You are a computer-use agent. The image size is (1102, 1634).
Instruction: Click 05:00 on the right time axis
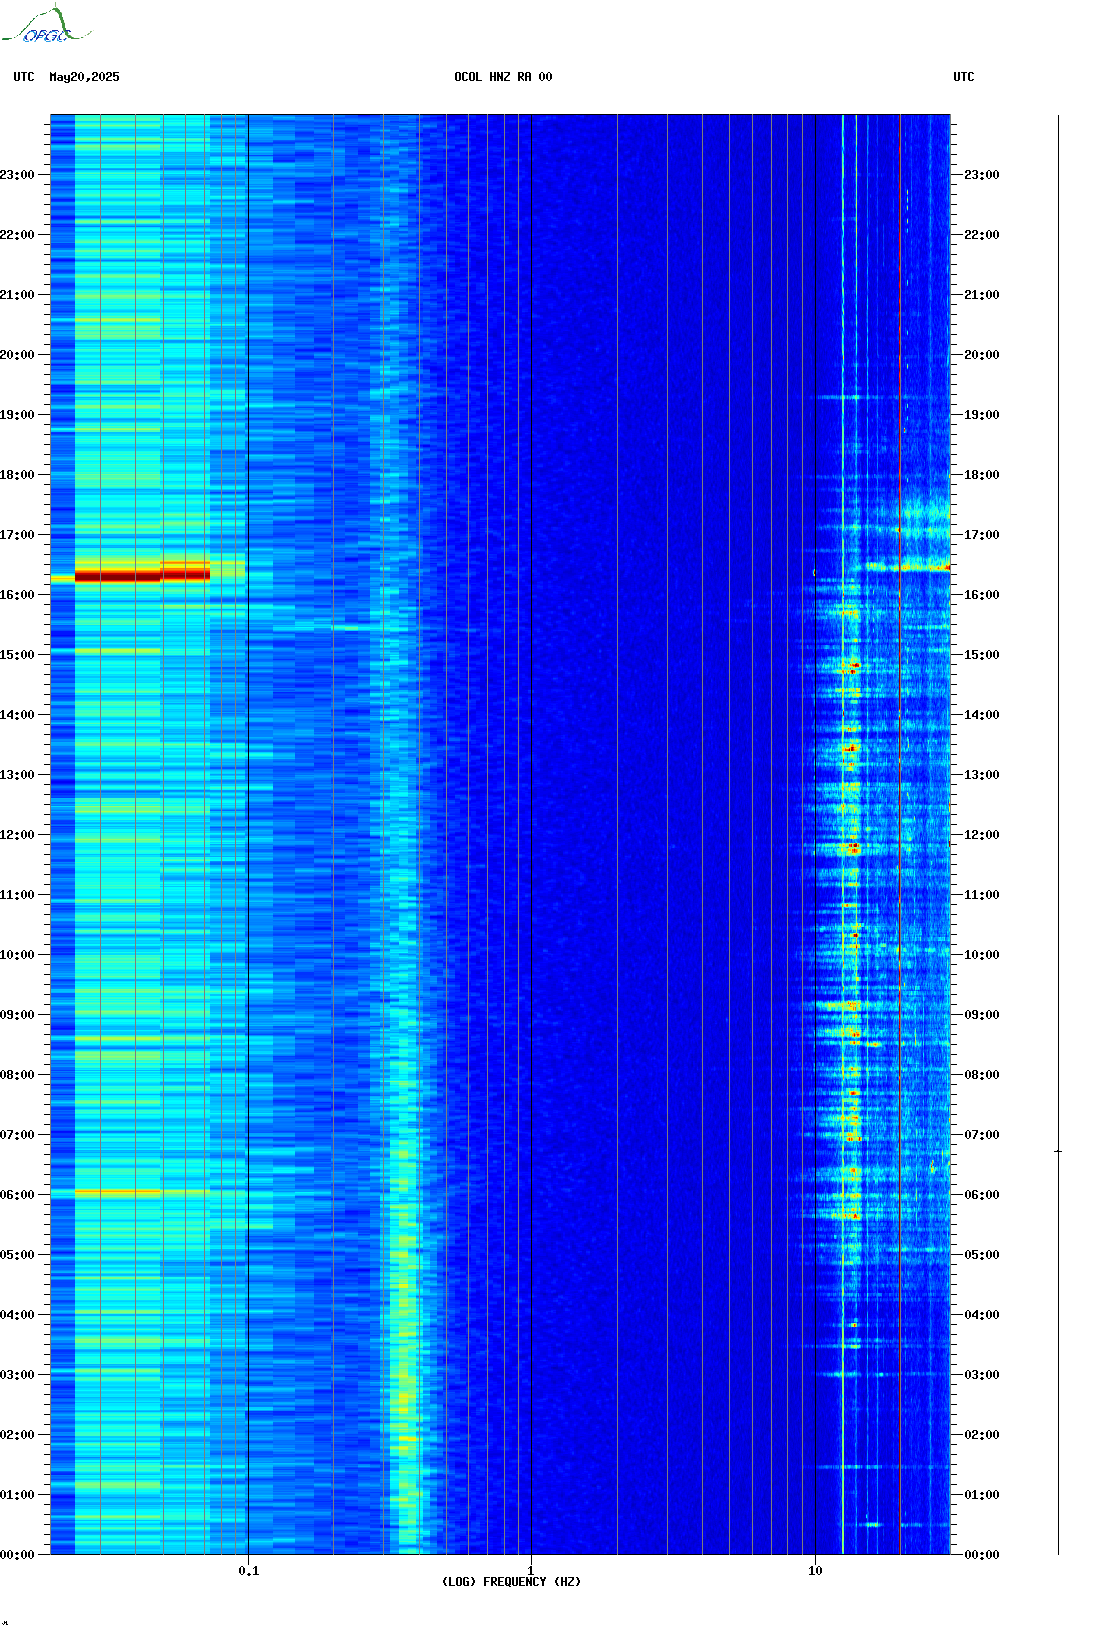point(982,1255)
